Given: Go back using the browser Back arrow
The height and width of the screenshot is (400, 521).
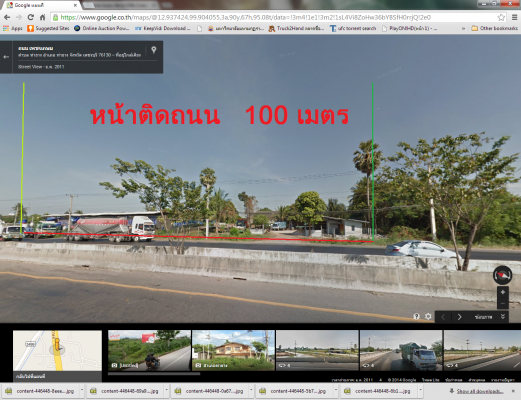Looking at the screenshot, I should coord(7,17).
